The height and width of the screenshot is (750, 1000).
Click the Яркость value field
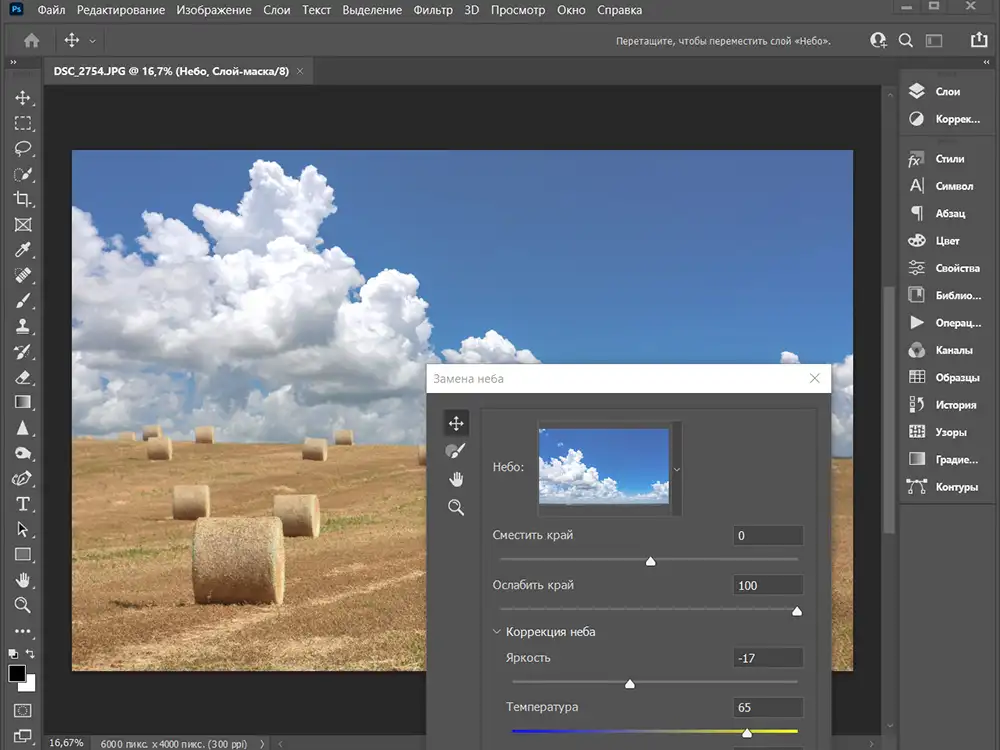pos(768,658)
